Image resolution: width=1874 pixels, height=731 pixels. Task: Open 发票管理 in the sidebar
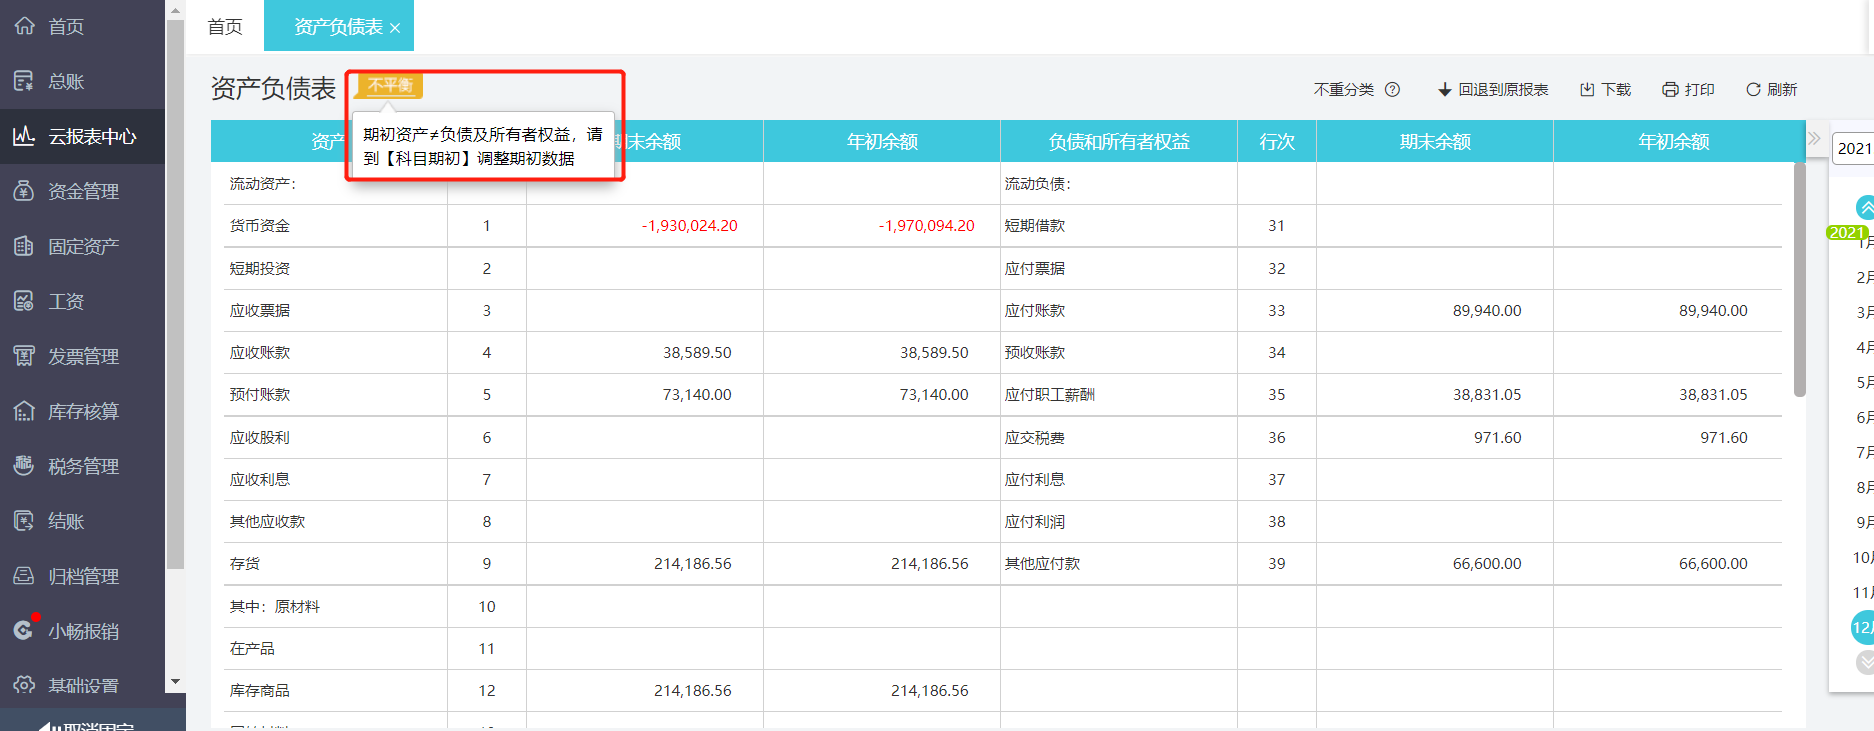[x=82, y=356]
